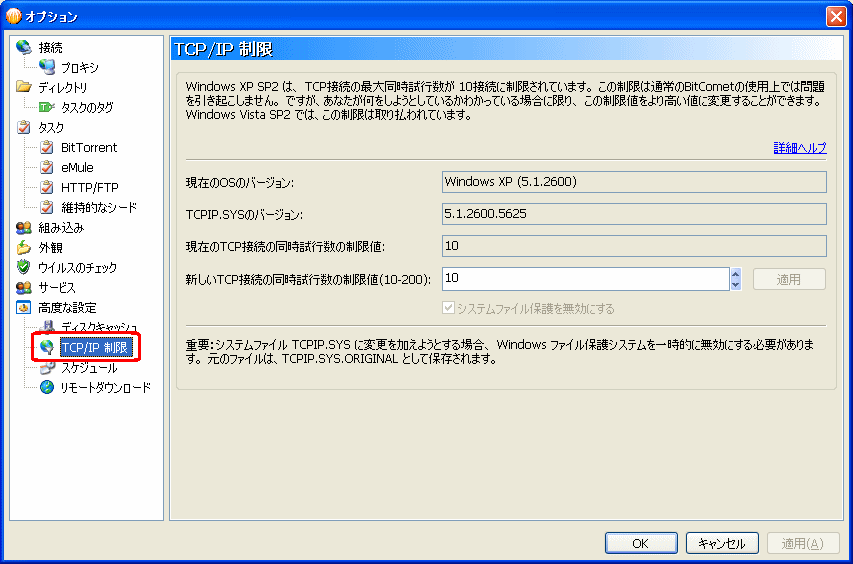Select サービス in the tree
Screen dimensions: 853x564
[x=57, y=288]
